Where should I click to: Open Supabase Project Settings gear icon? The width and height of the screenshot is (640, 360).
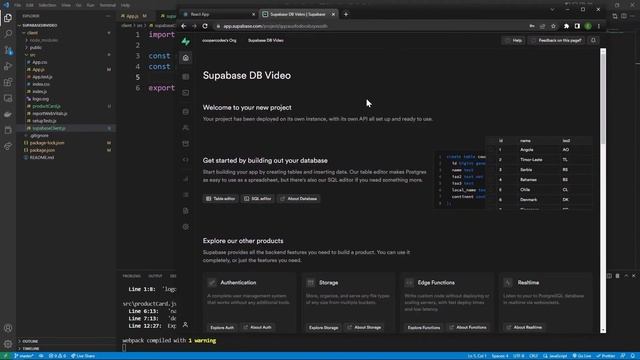coord(186,227)
